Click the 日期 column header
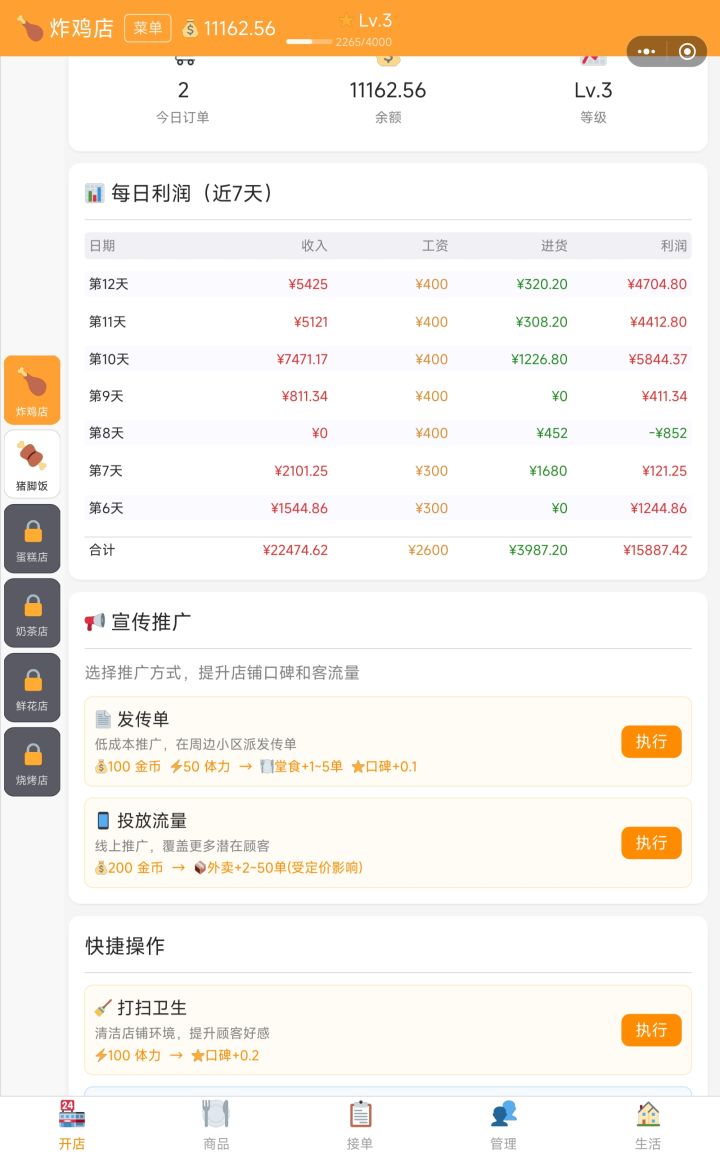The height and width of the screenshot is (1152, 720). pos(102,246)
